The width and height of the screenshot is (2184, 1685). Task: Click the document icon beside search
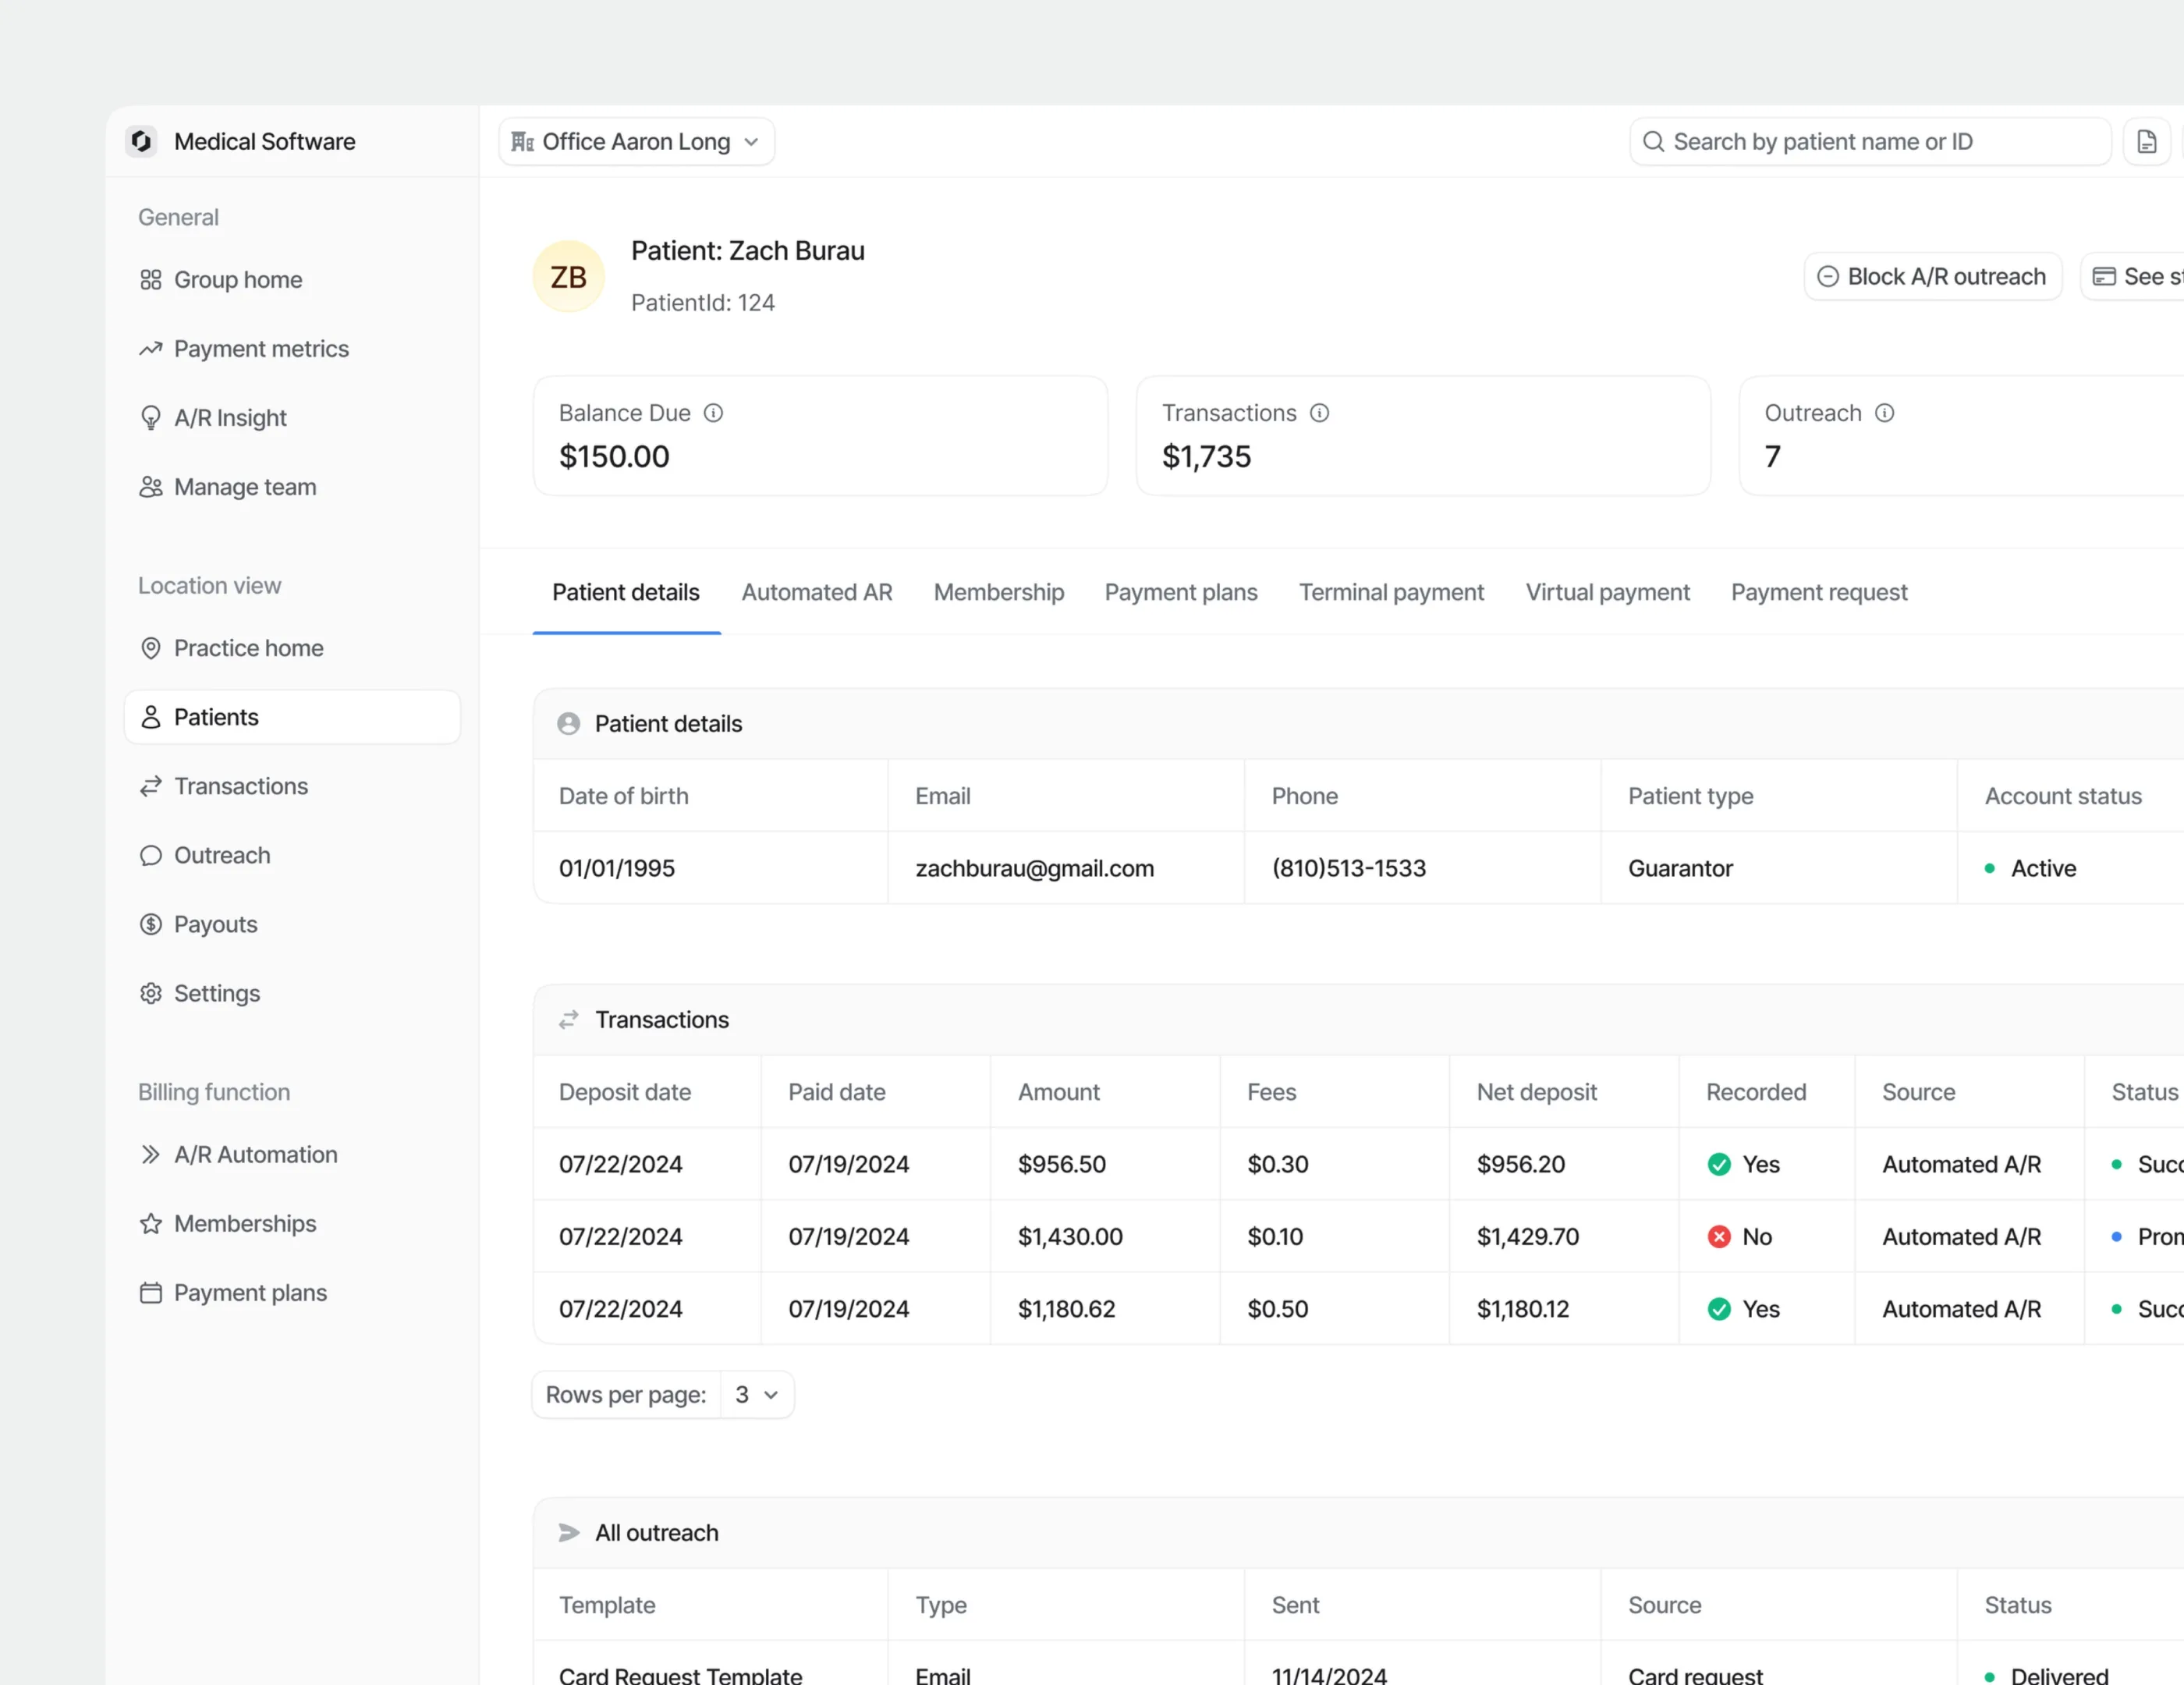coord(2146,141)
